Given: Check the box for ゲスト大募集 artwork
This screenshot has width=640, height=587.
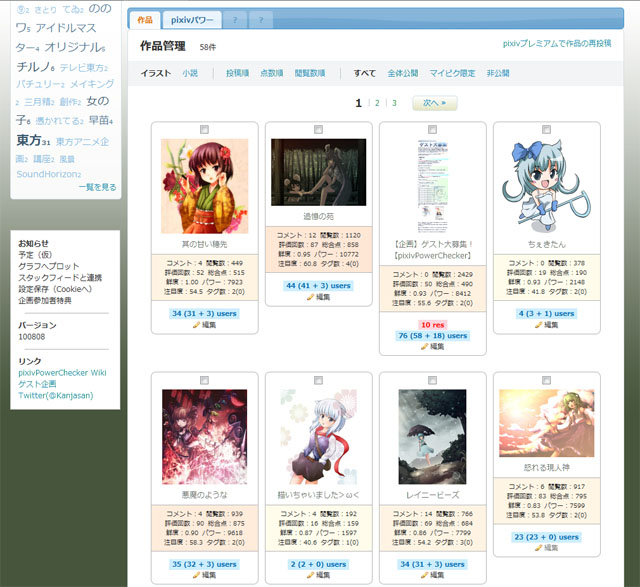Looking at the screenshot, I should pyautogui.click(x=432, y=130).
